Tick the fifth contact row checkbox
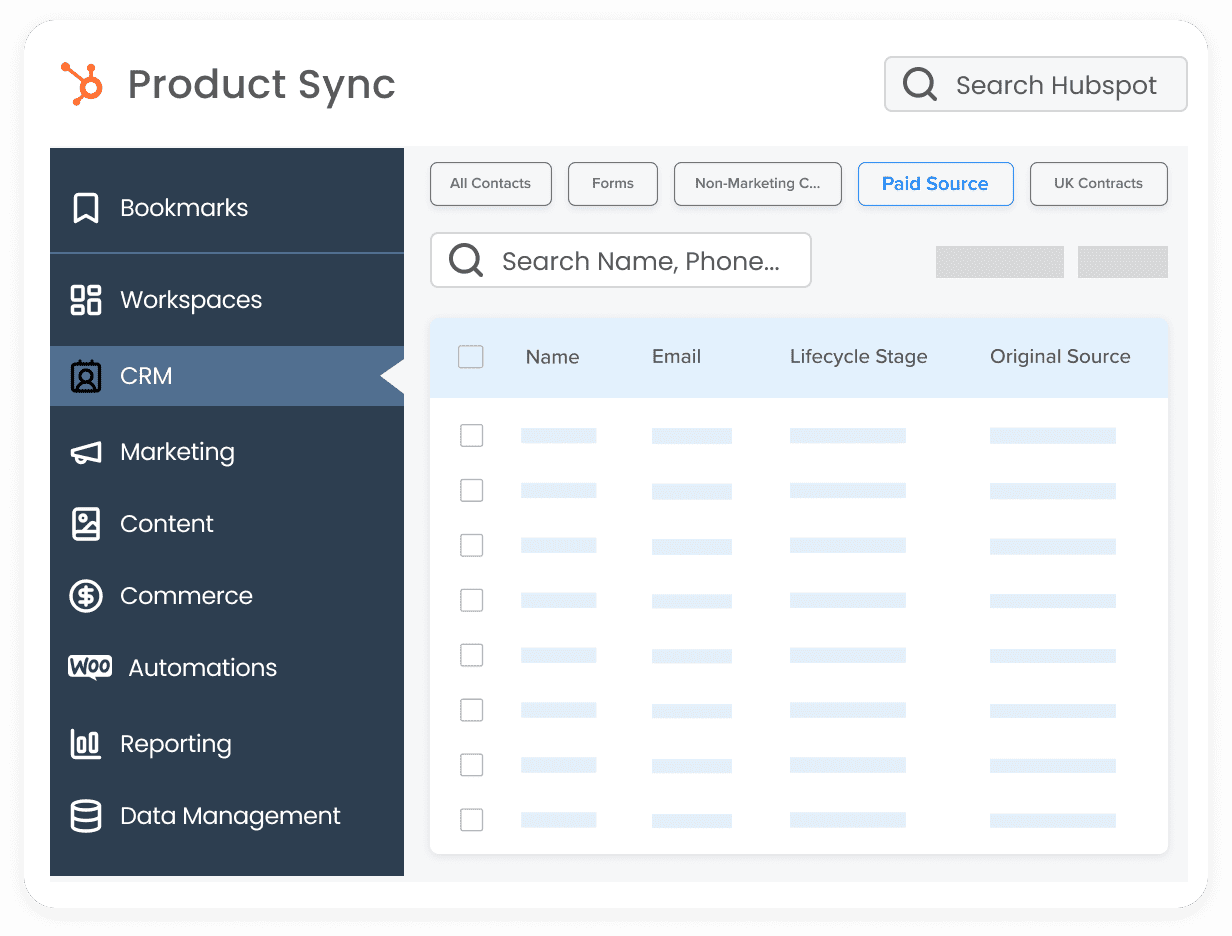The image size is (1232, 936). coord(471,655)
